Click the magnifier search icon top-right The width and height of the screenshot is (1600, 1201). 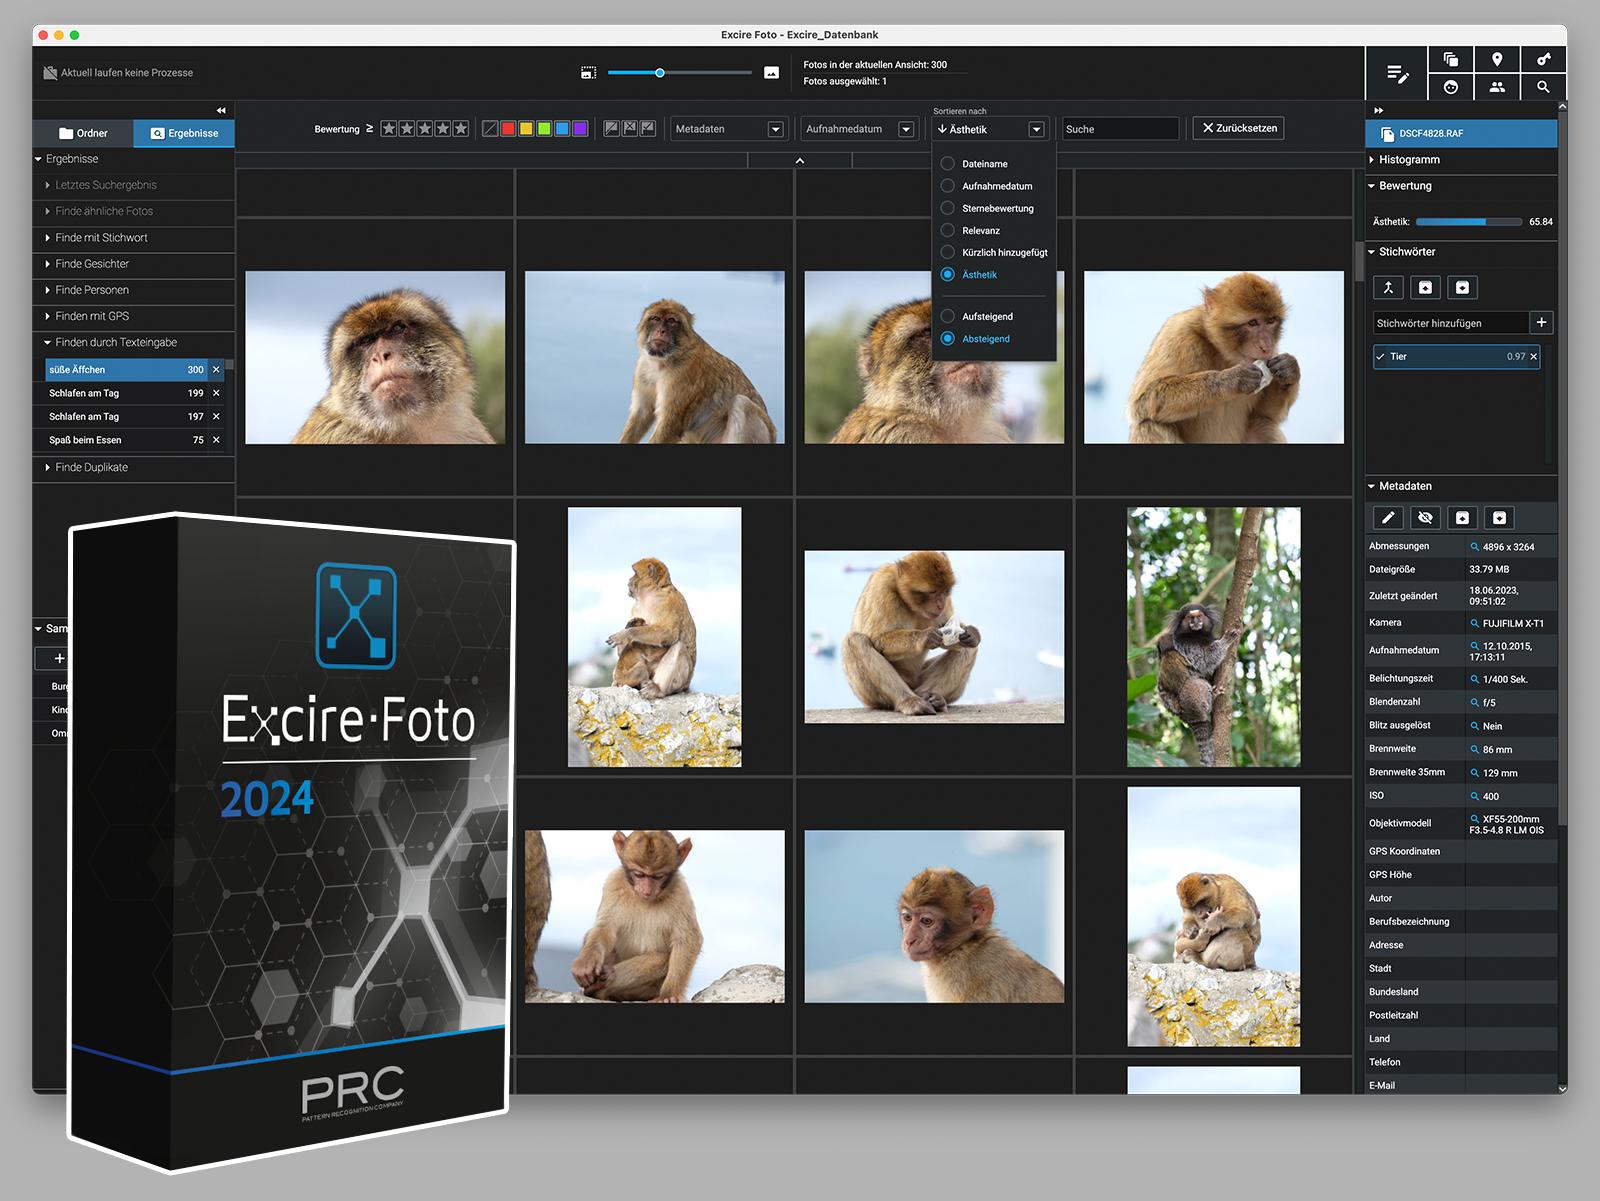pyautogui.click(x=1543, y=87)
